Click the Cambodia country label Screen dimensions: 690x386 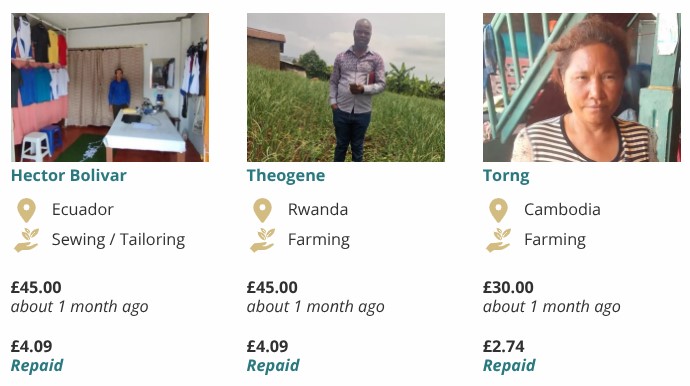(x=562, y=210)
